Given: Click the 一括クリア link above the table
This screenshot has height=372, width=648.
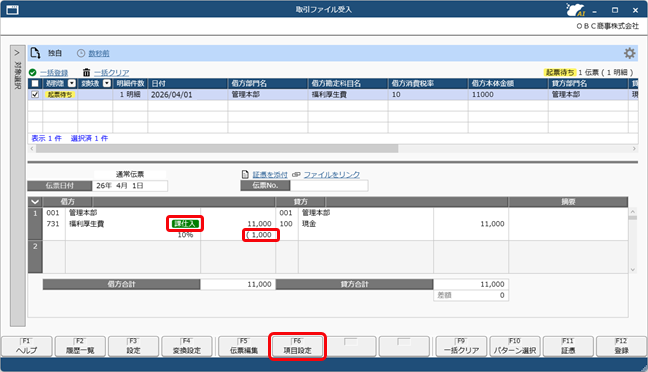Looking at the screenshot, I should pyautogui.click(x=112, y=73).
